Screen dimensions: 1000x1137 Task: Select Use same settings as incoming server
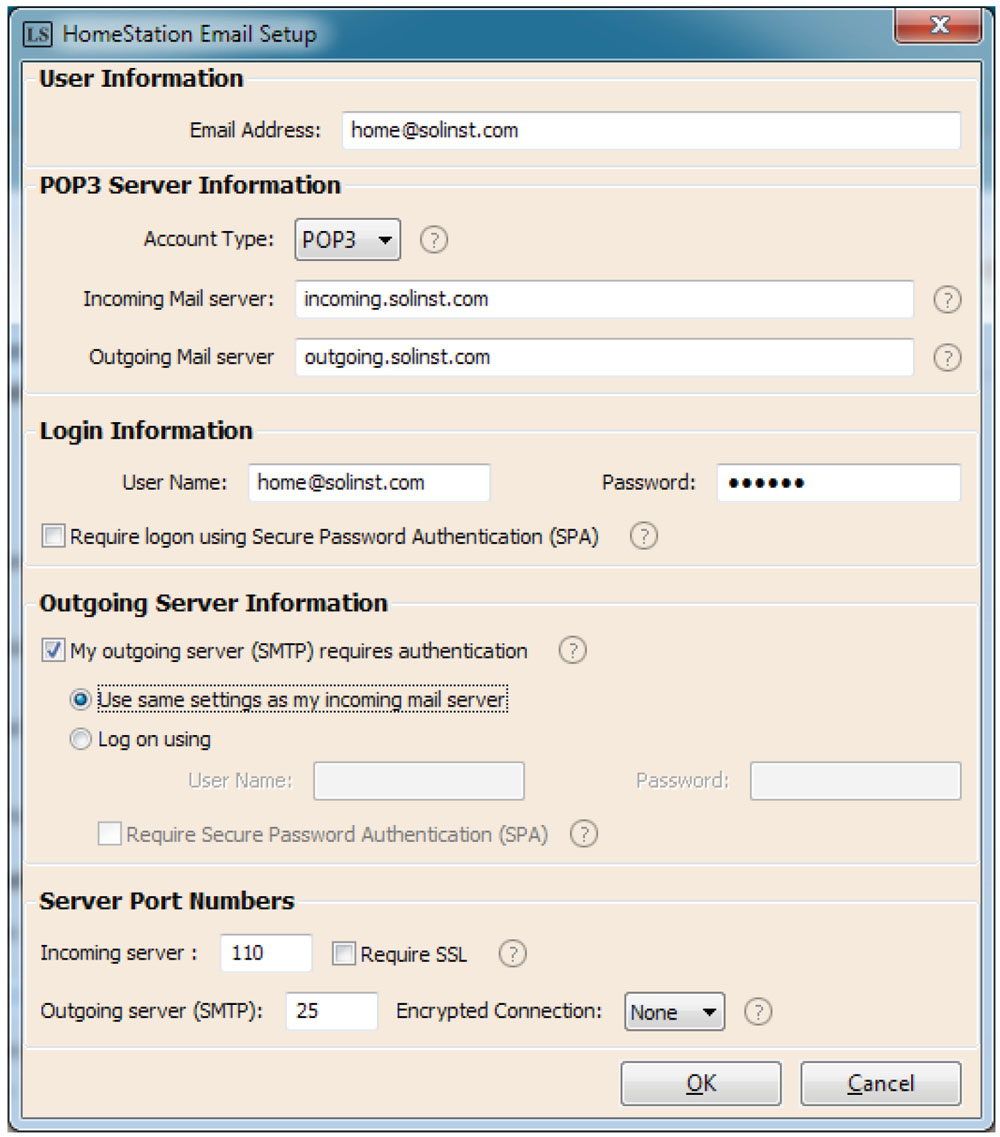80,700
